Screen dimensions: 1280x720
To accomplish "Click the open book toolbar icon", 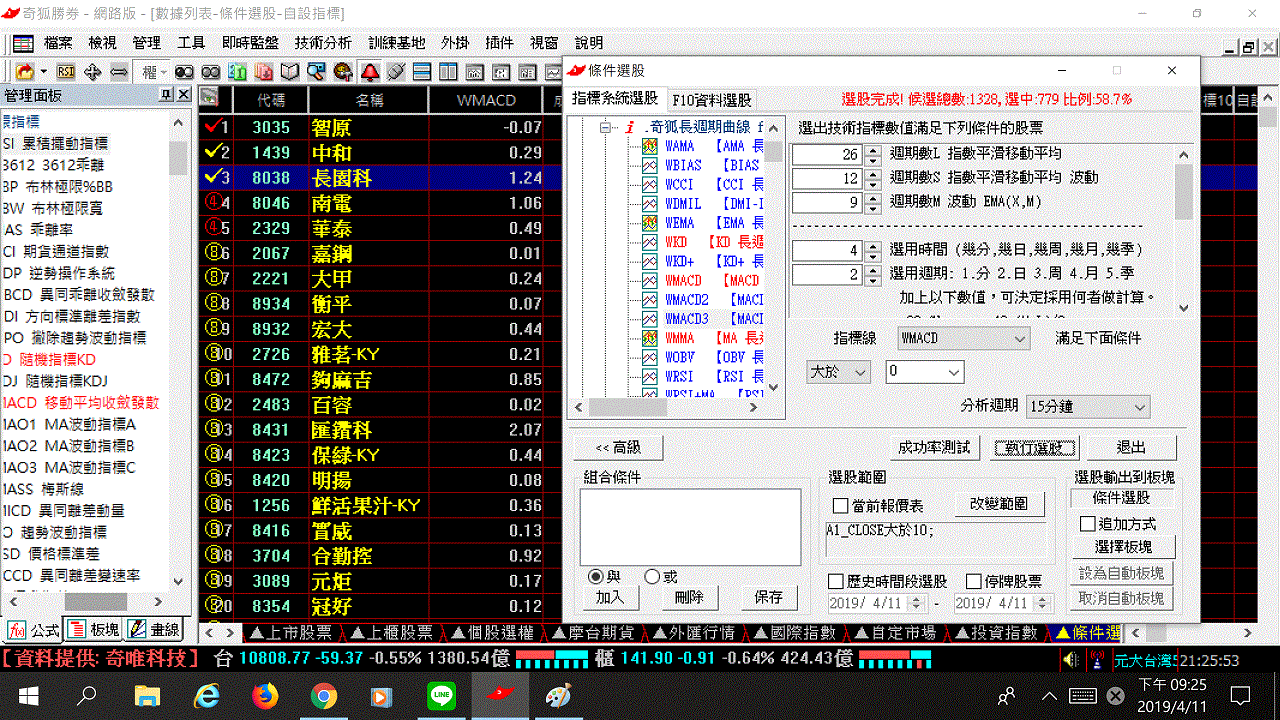I will [x=290, y=72].
